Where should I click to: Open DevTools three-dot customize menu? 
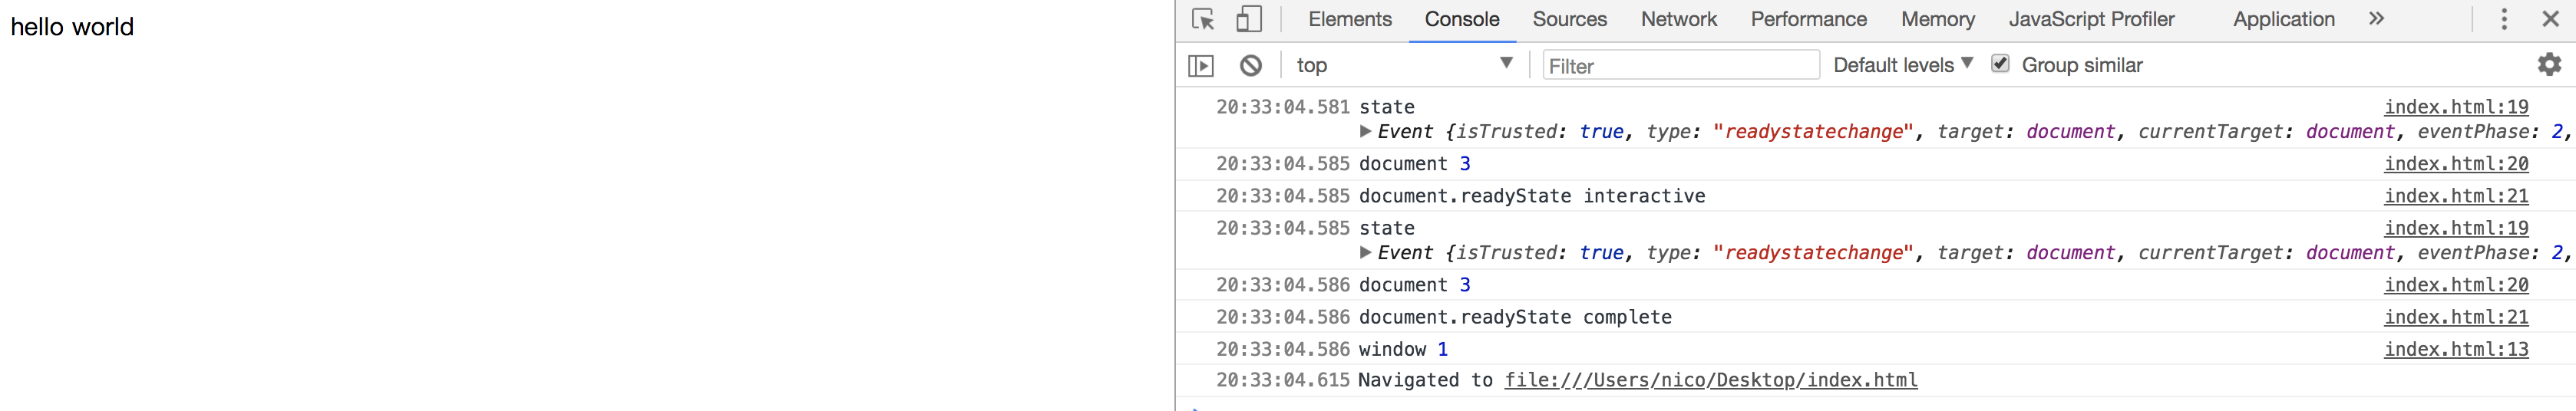click(x=2504, y=19)
